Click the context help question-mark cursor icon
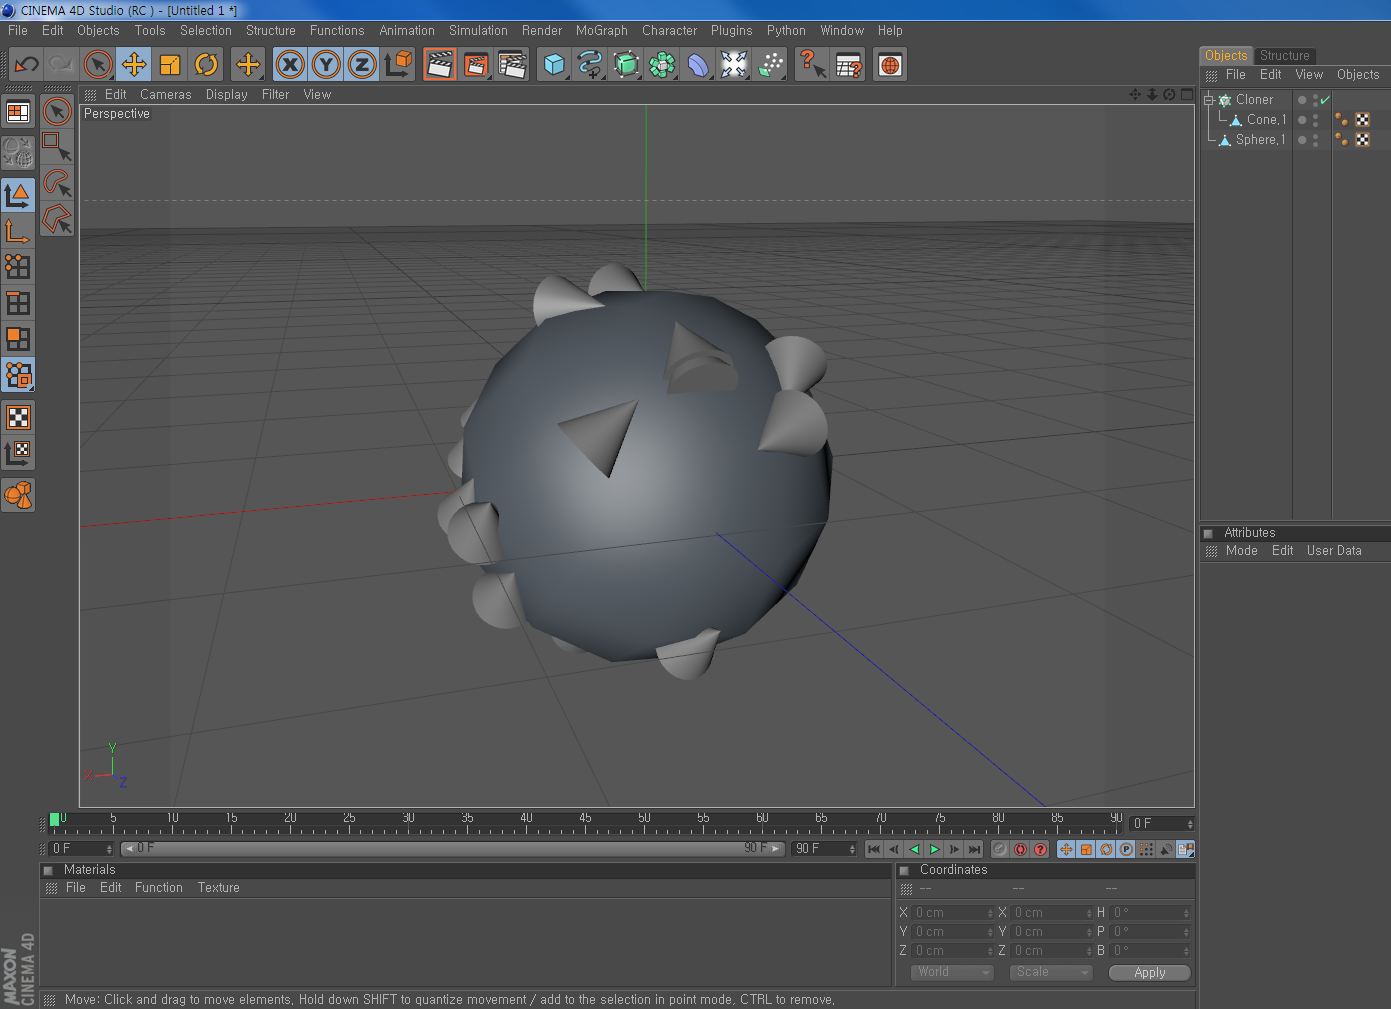 [812, 65]
